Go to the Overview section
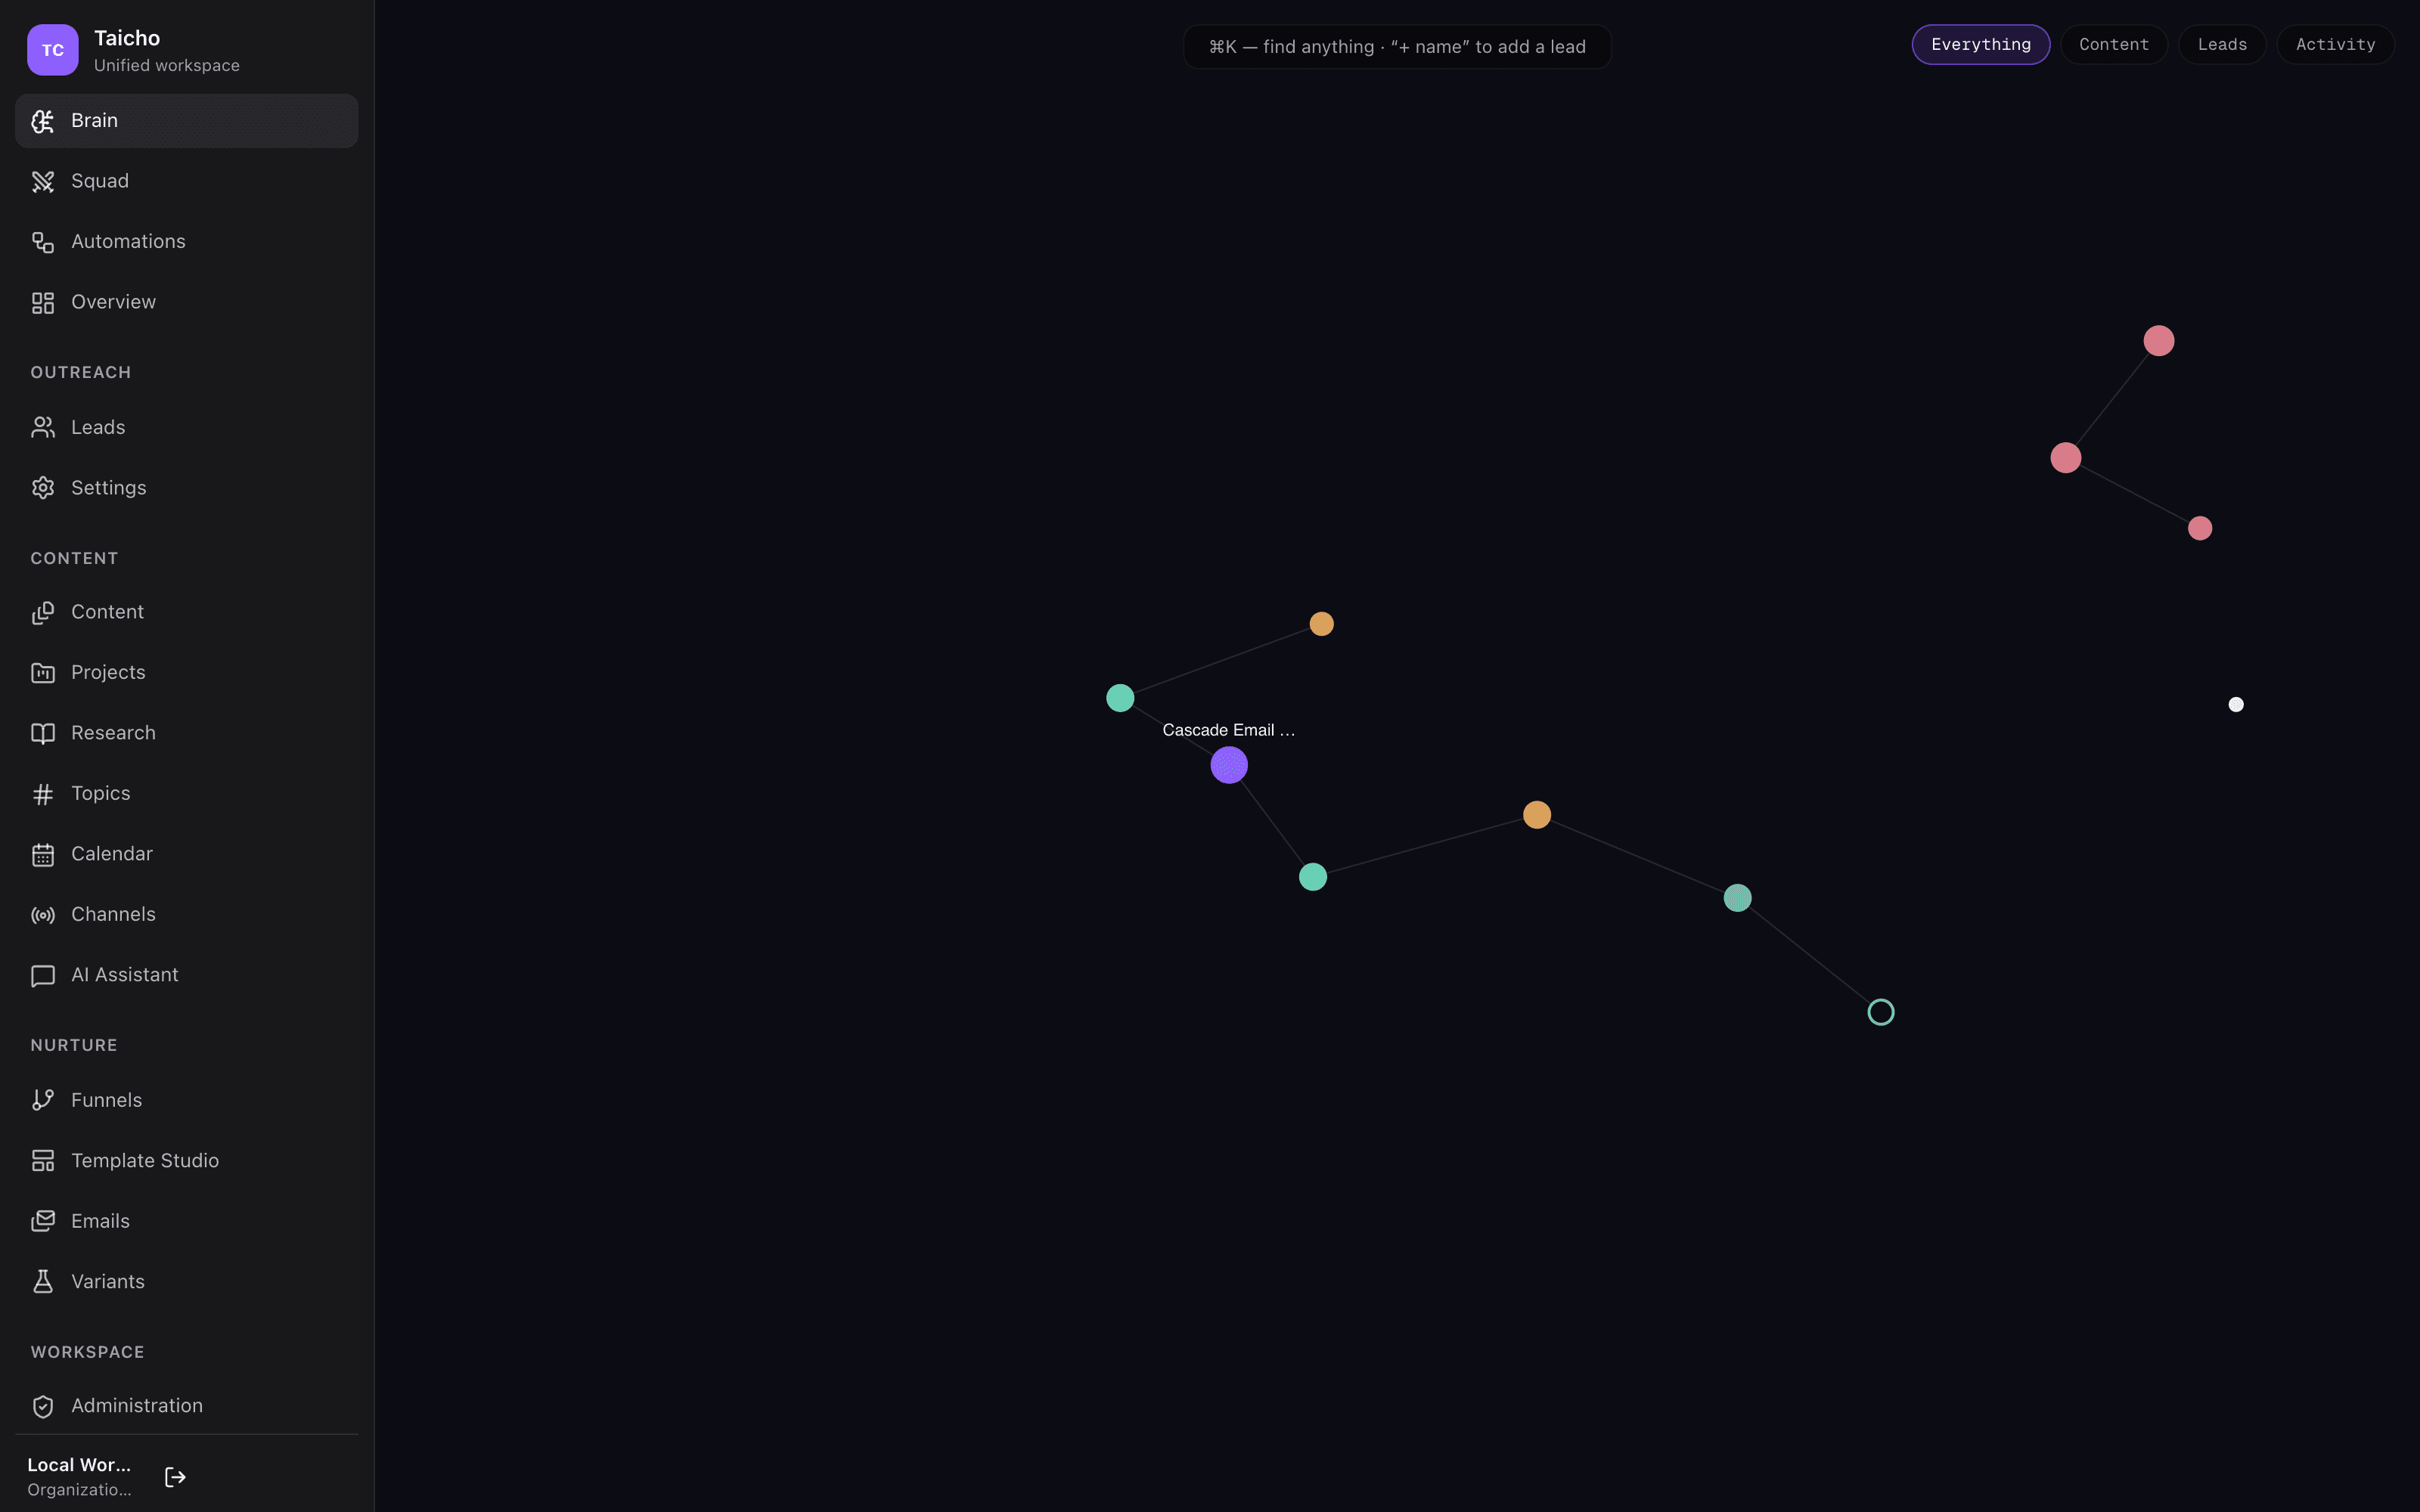The width and height of the screenshot is (2420, 1512). tap(187, 302)
